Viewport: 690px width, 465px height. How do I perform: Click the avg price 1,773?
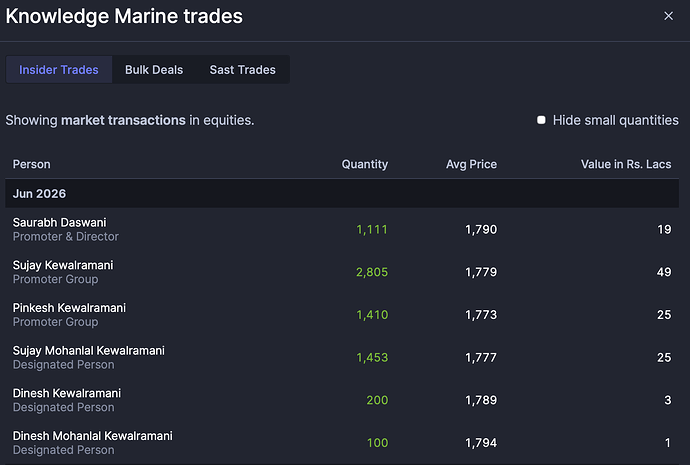(481, 315)
